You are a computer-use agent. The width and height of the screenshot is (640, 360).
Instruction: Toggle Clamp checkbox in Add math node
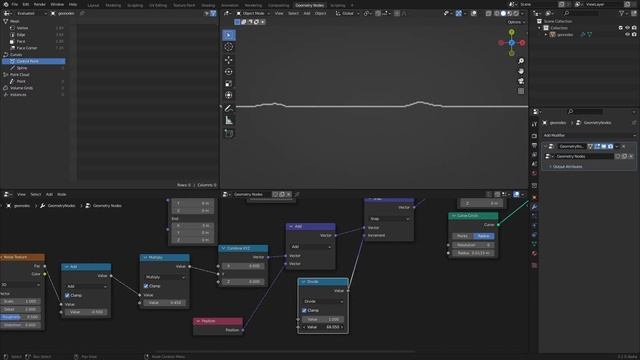coord(67,295)
